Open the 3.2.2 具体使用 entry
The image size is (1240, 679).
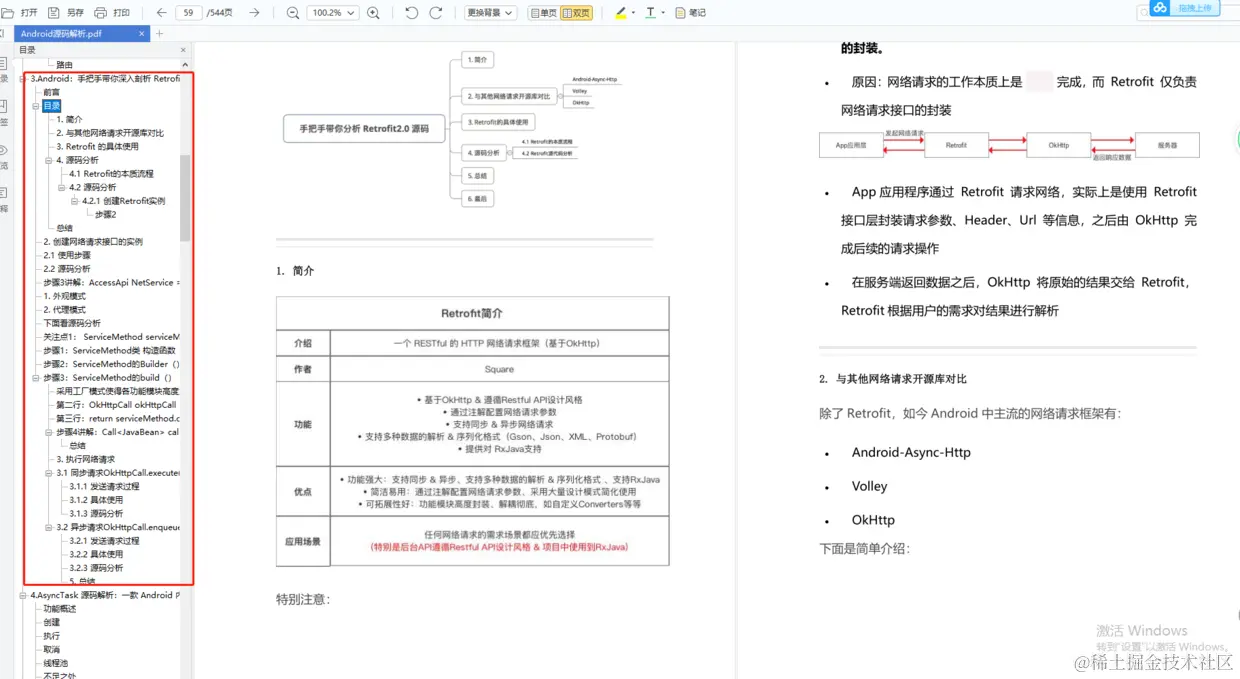[96, 554]
